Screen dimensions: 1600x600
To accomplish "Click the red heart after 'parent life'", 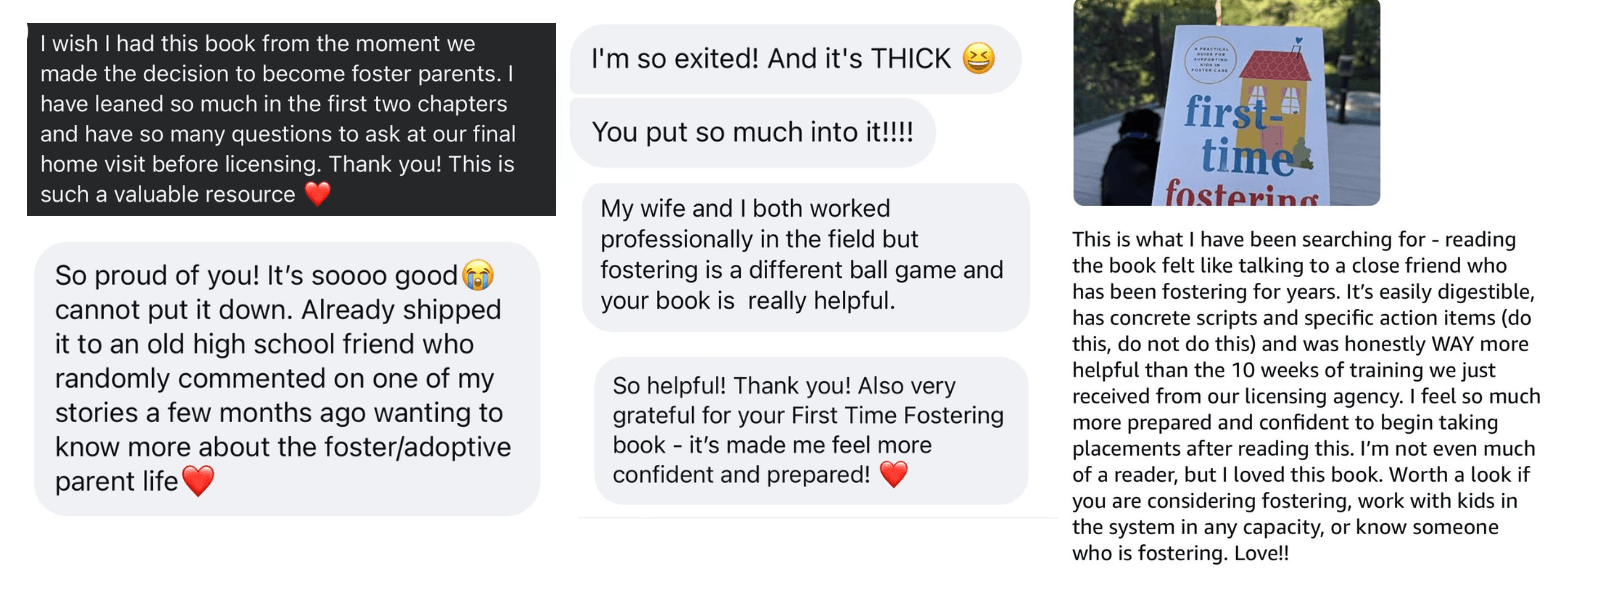I will [198, 481].
